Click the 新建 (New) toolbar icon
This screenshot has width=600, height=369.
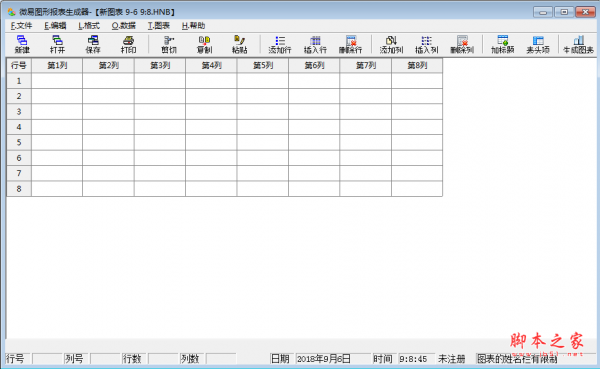[22, 44]
